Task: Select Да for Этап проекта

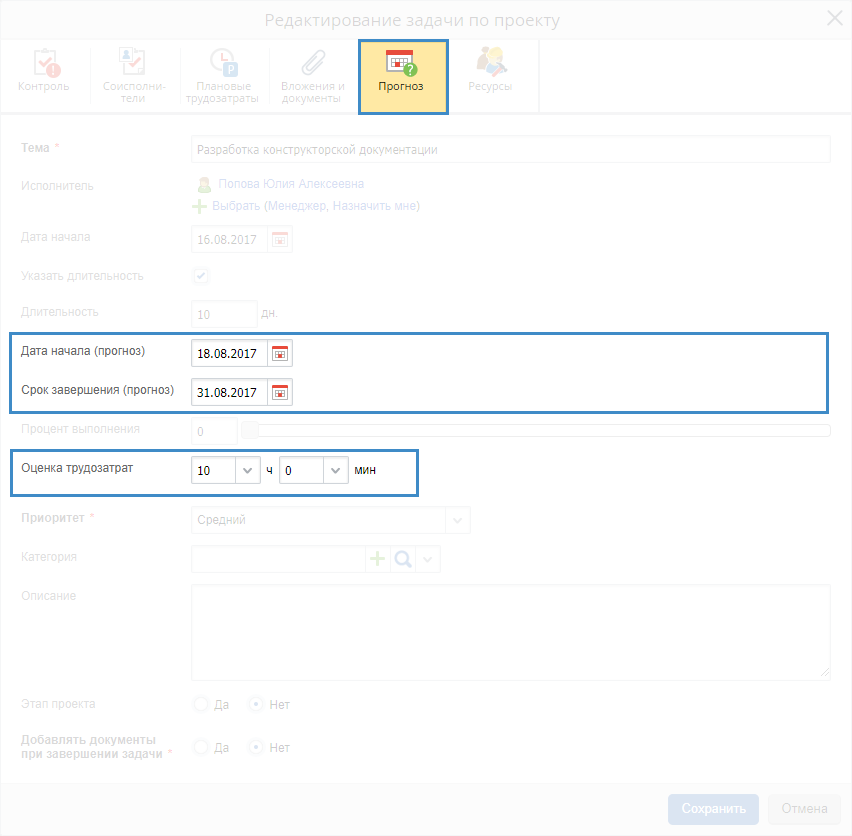Action: 201,704
